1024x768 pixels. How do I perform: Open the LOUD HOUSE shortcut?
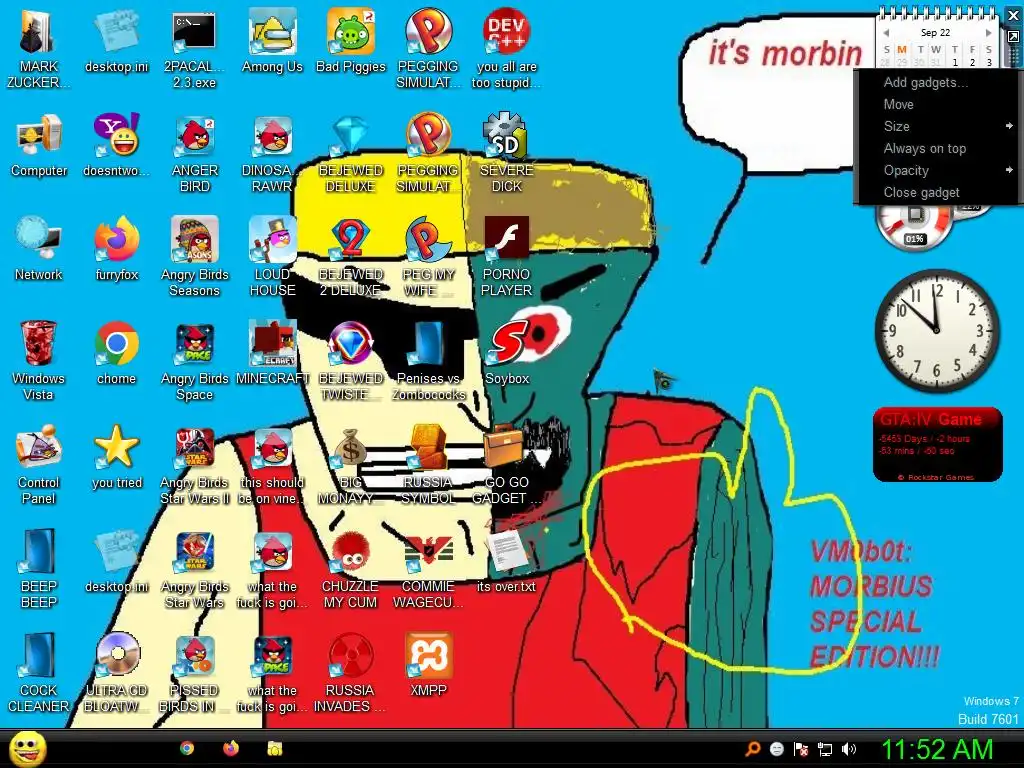point(272,257)
